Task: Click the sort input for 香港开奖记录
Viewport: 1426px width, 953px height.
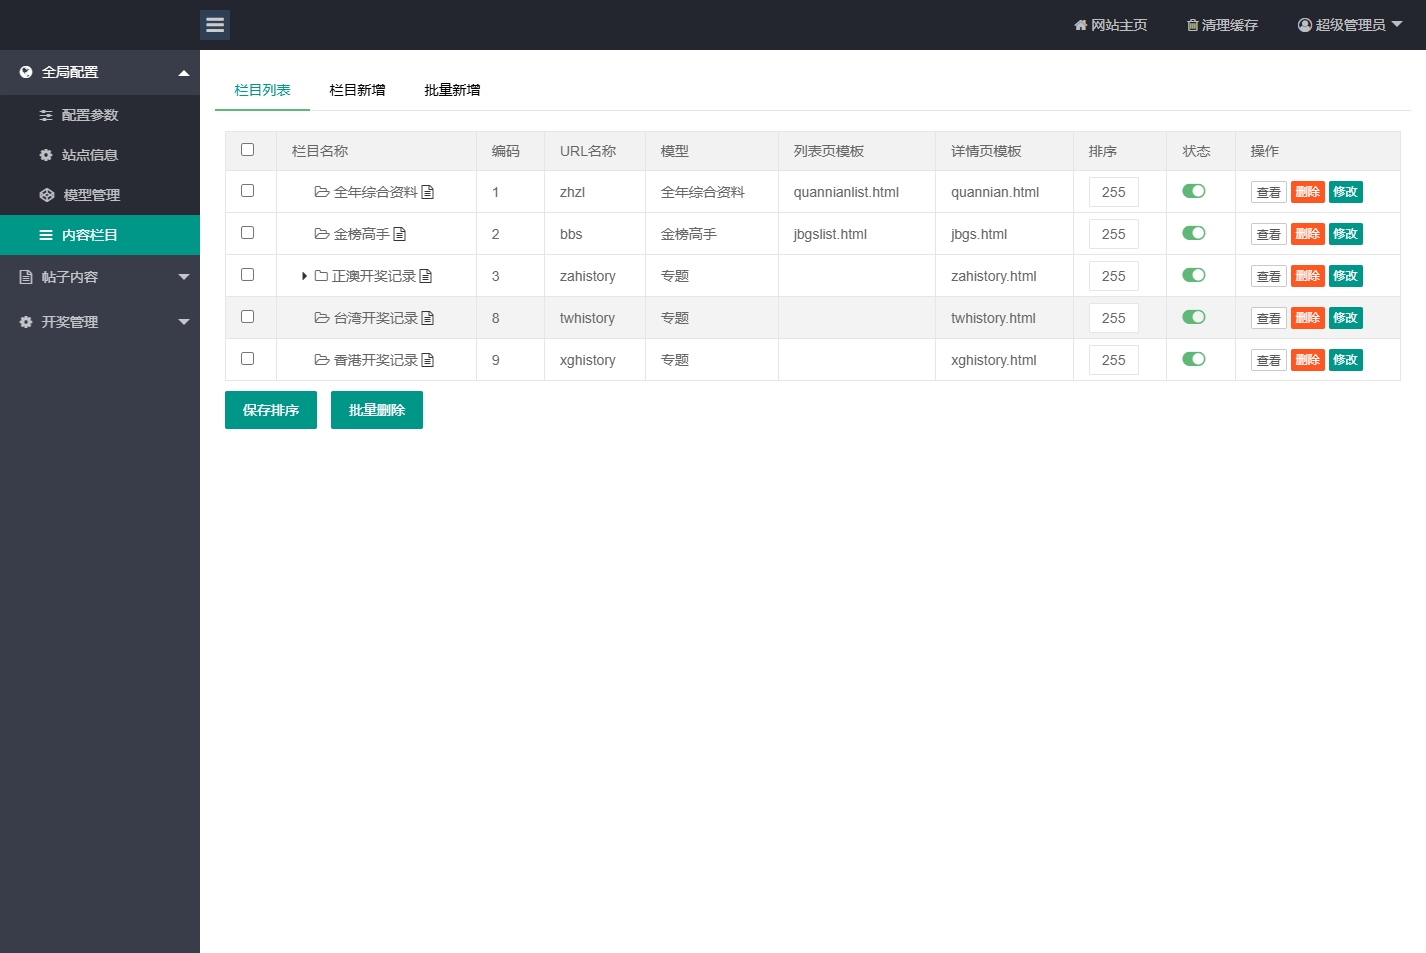Action: tap(1114, 360)
